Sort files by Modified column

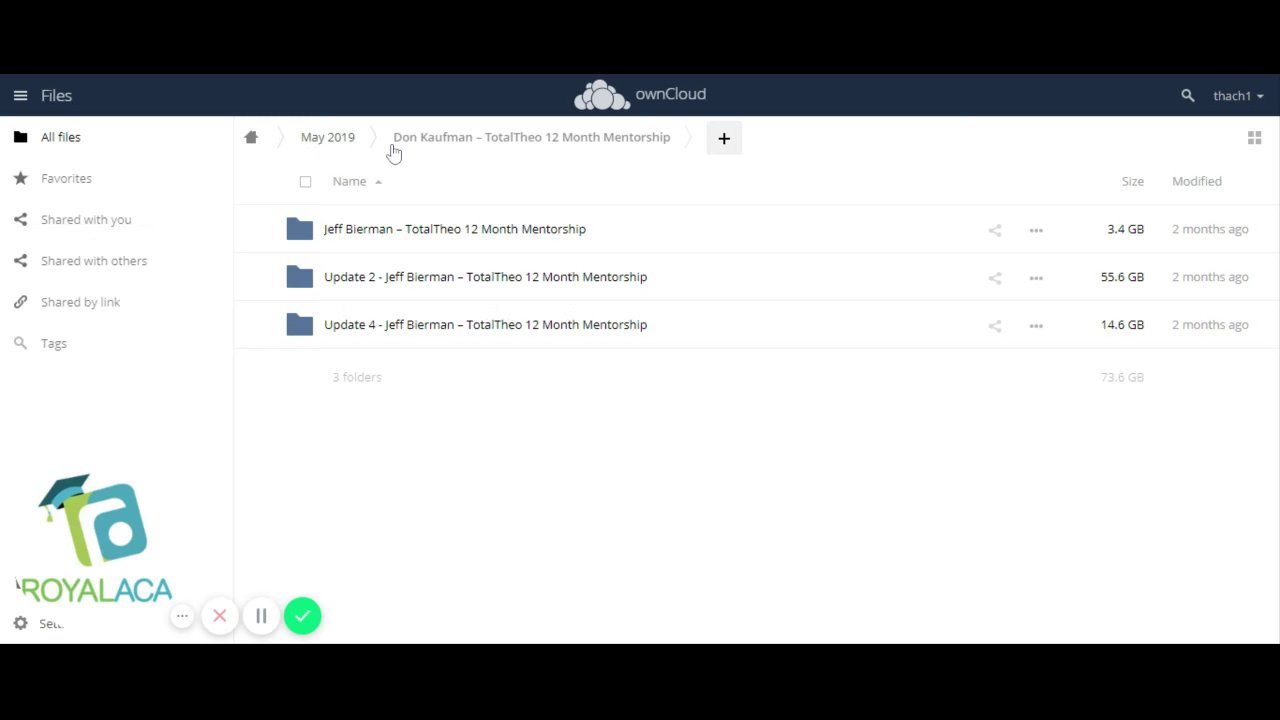pyautogui.click(x=1197, y=181)
